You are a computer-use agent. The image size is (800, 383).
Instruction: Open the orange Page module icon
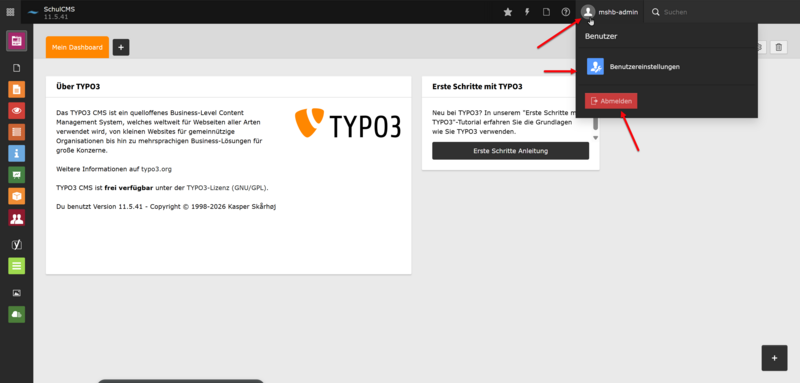(x=16, y=89)
